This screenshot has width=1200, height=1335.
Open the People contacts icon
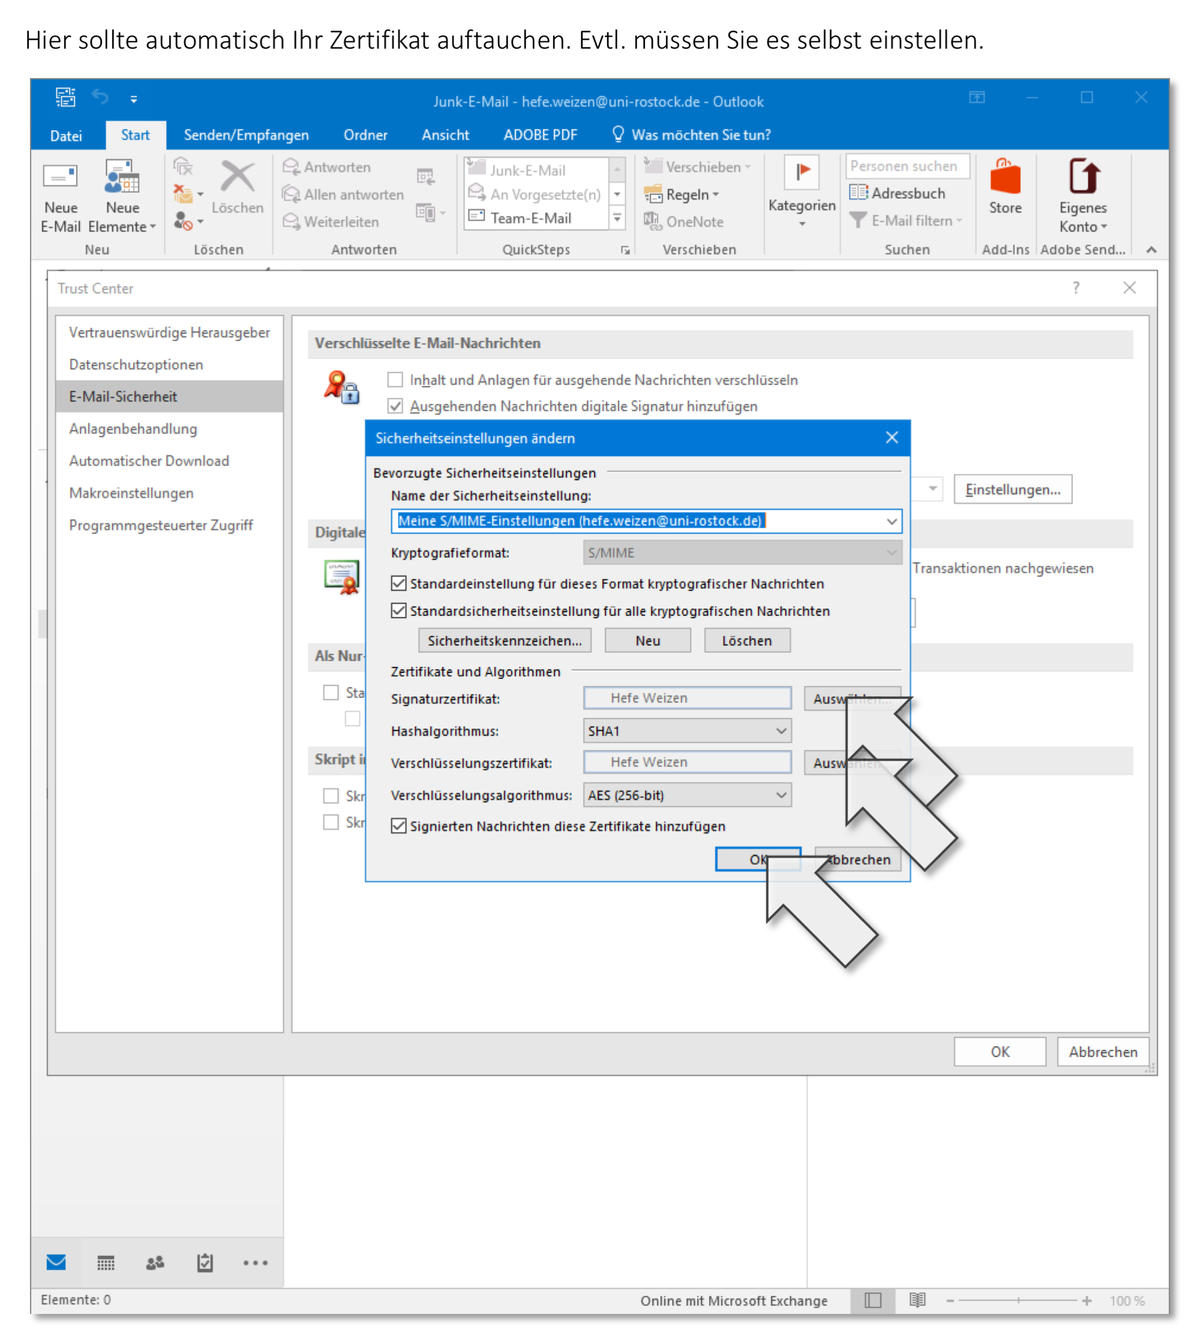155,1263
